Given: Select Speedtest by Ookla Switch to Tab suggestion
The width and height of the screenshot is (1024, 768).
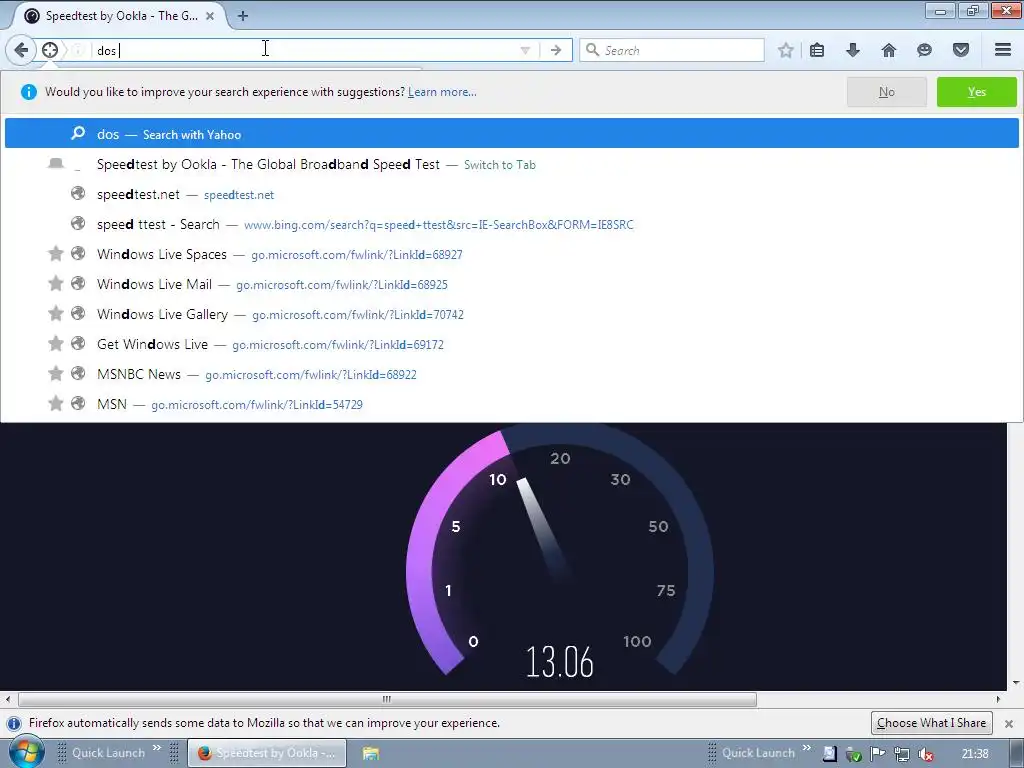Looking at the screenshot, I should click(x=511, y=165).
